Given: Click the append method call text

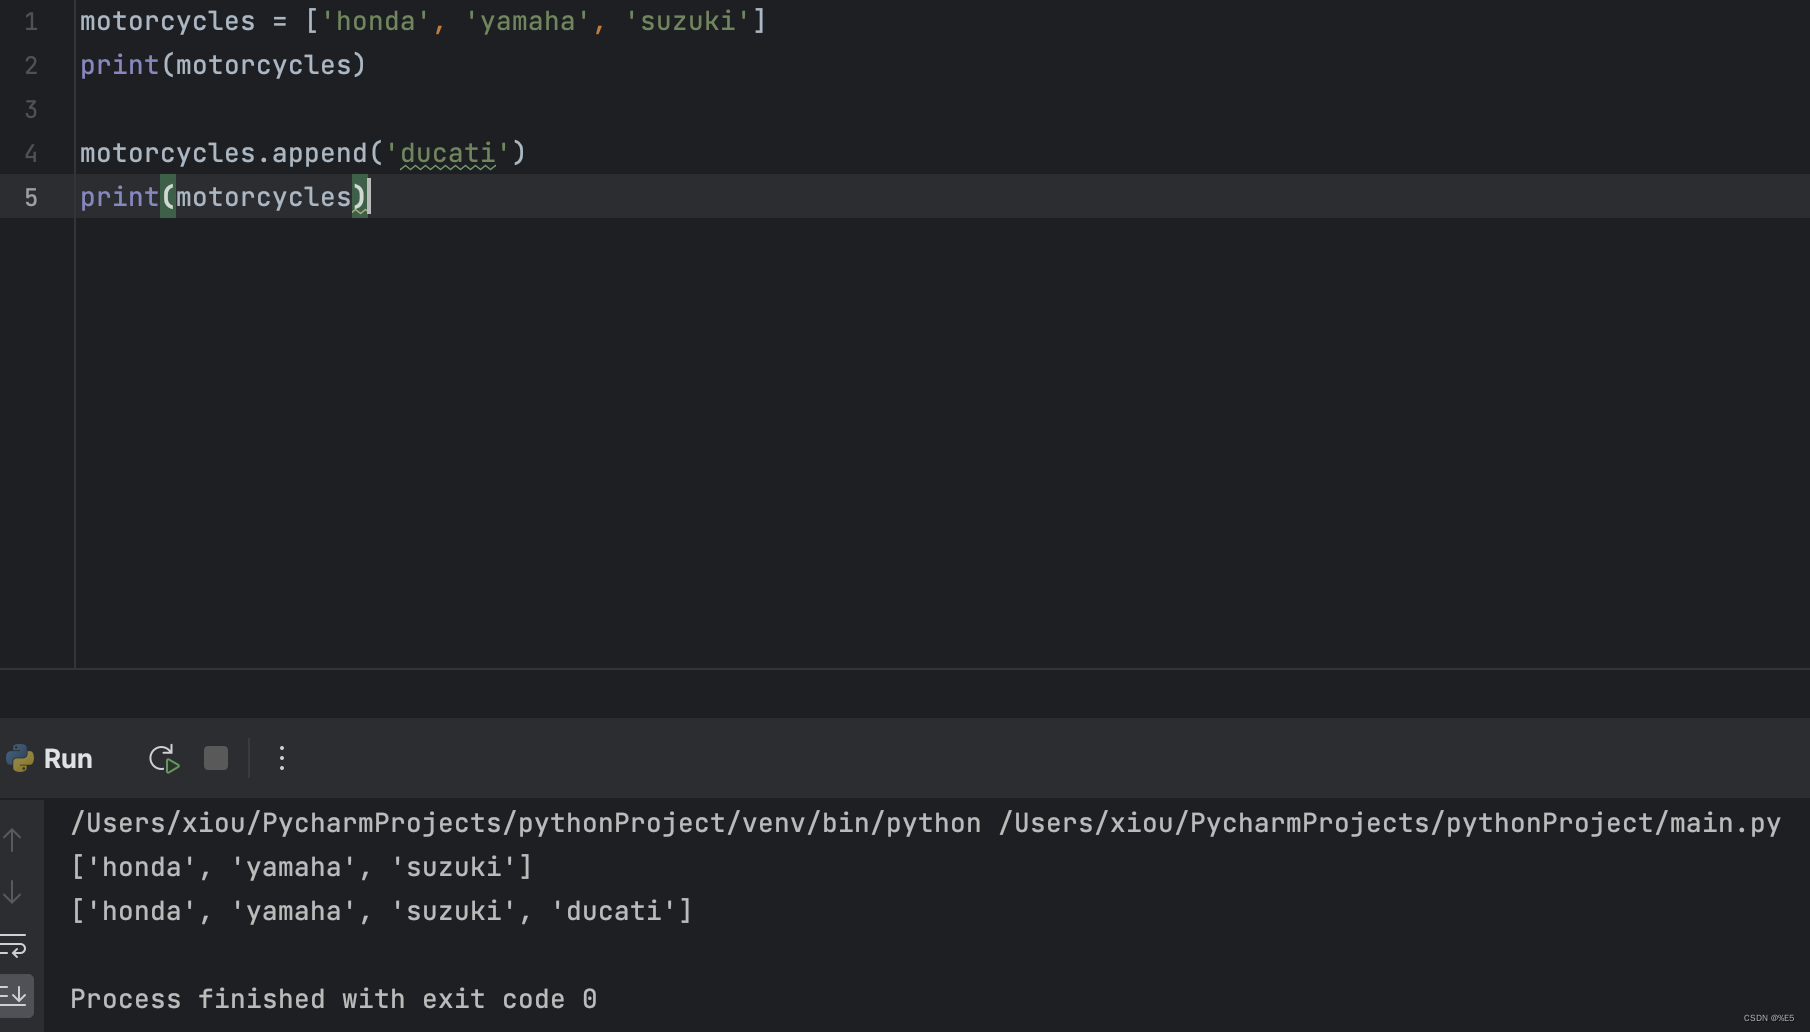Looking at the screenshot, I should (x=319, y=153).
